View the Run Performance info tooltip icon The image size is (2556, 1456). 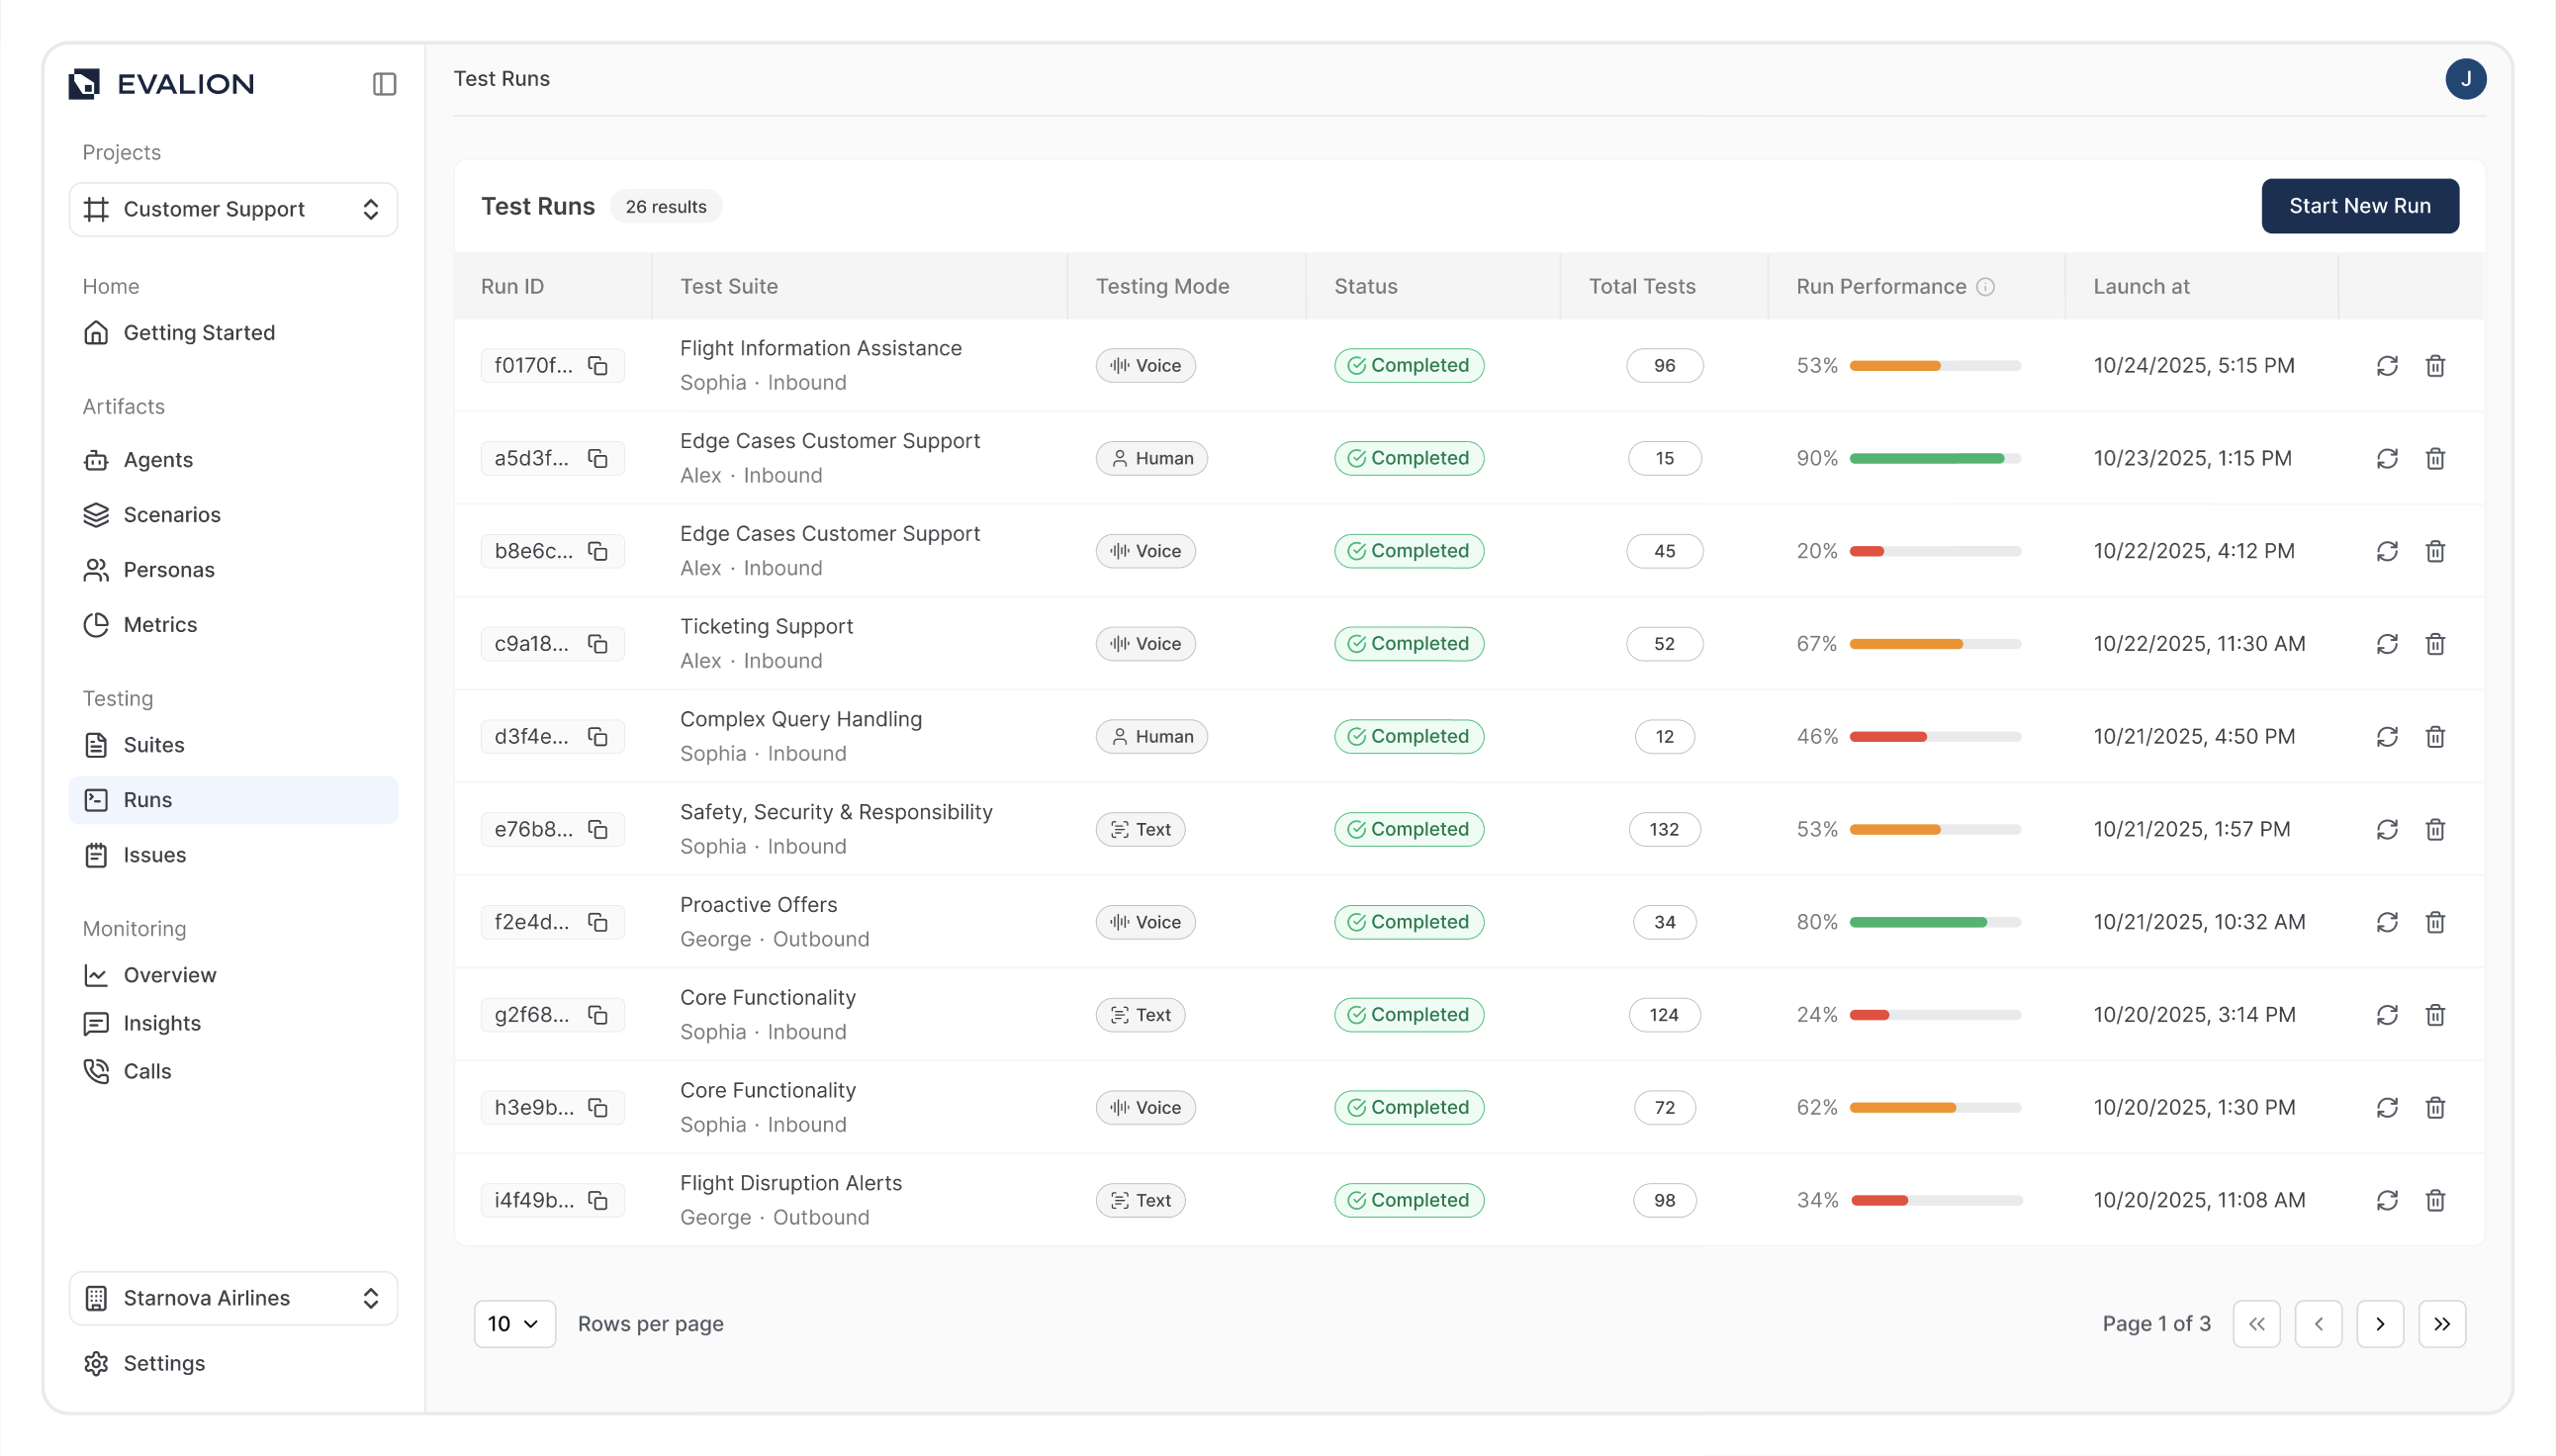point(1986,287)
